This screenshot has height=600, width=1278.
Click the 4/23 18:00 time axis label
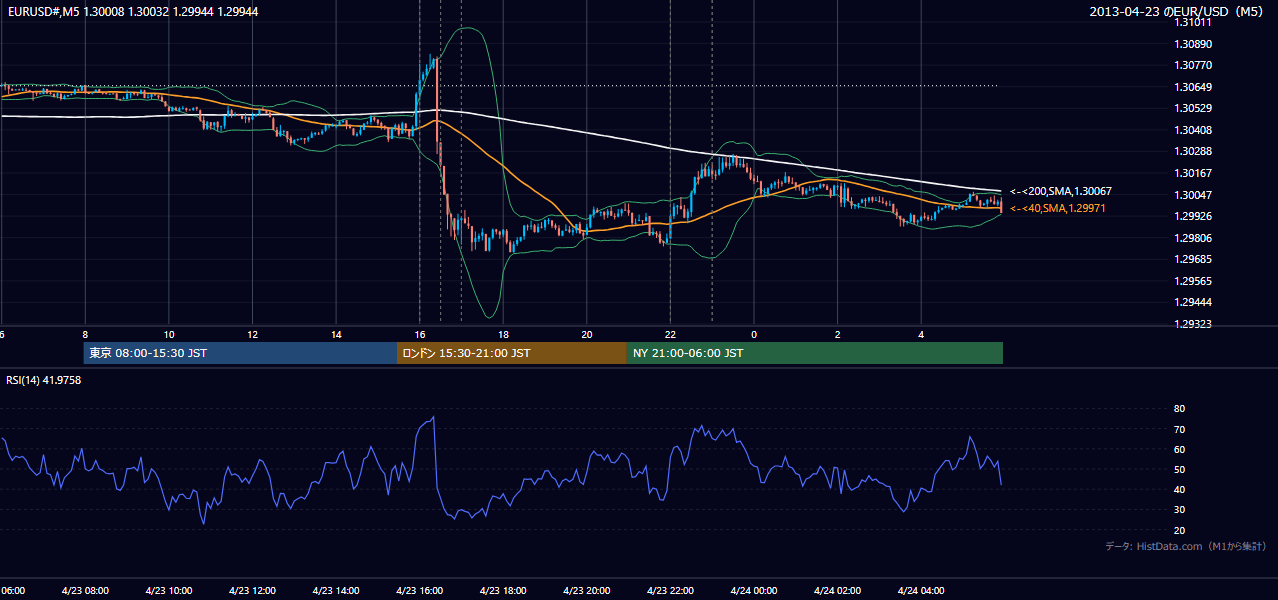click(503, 590)
